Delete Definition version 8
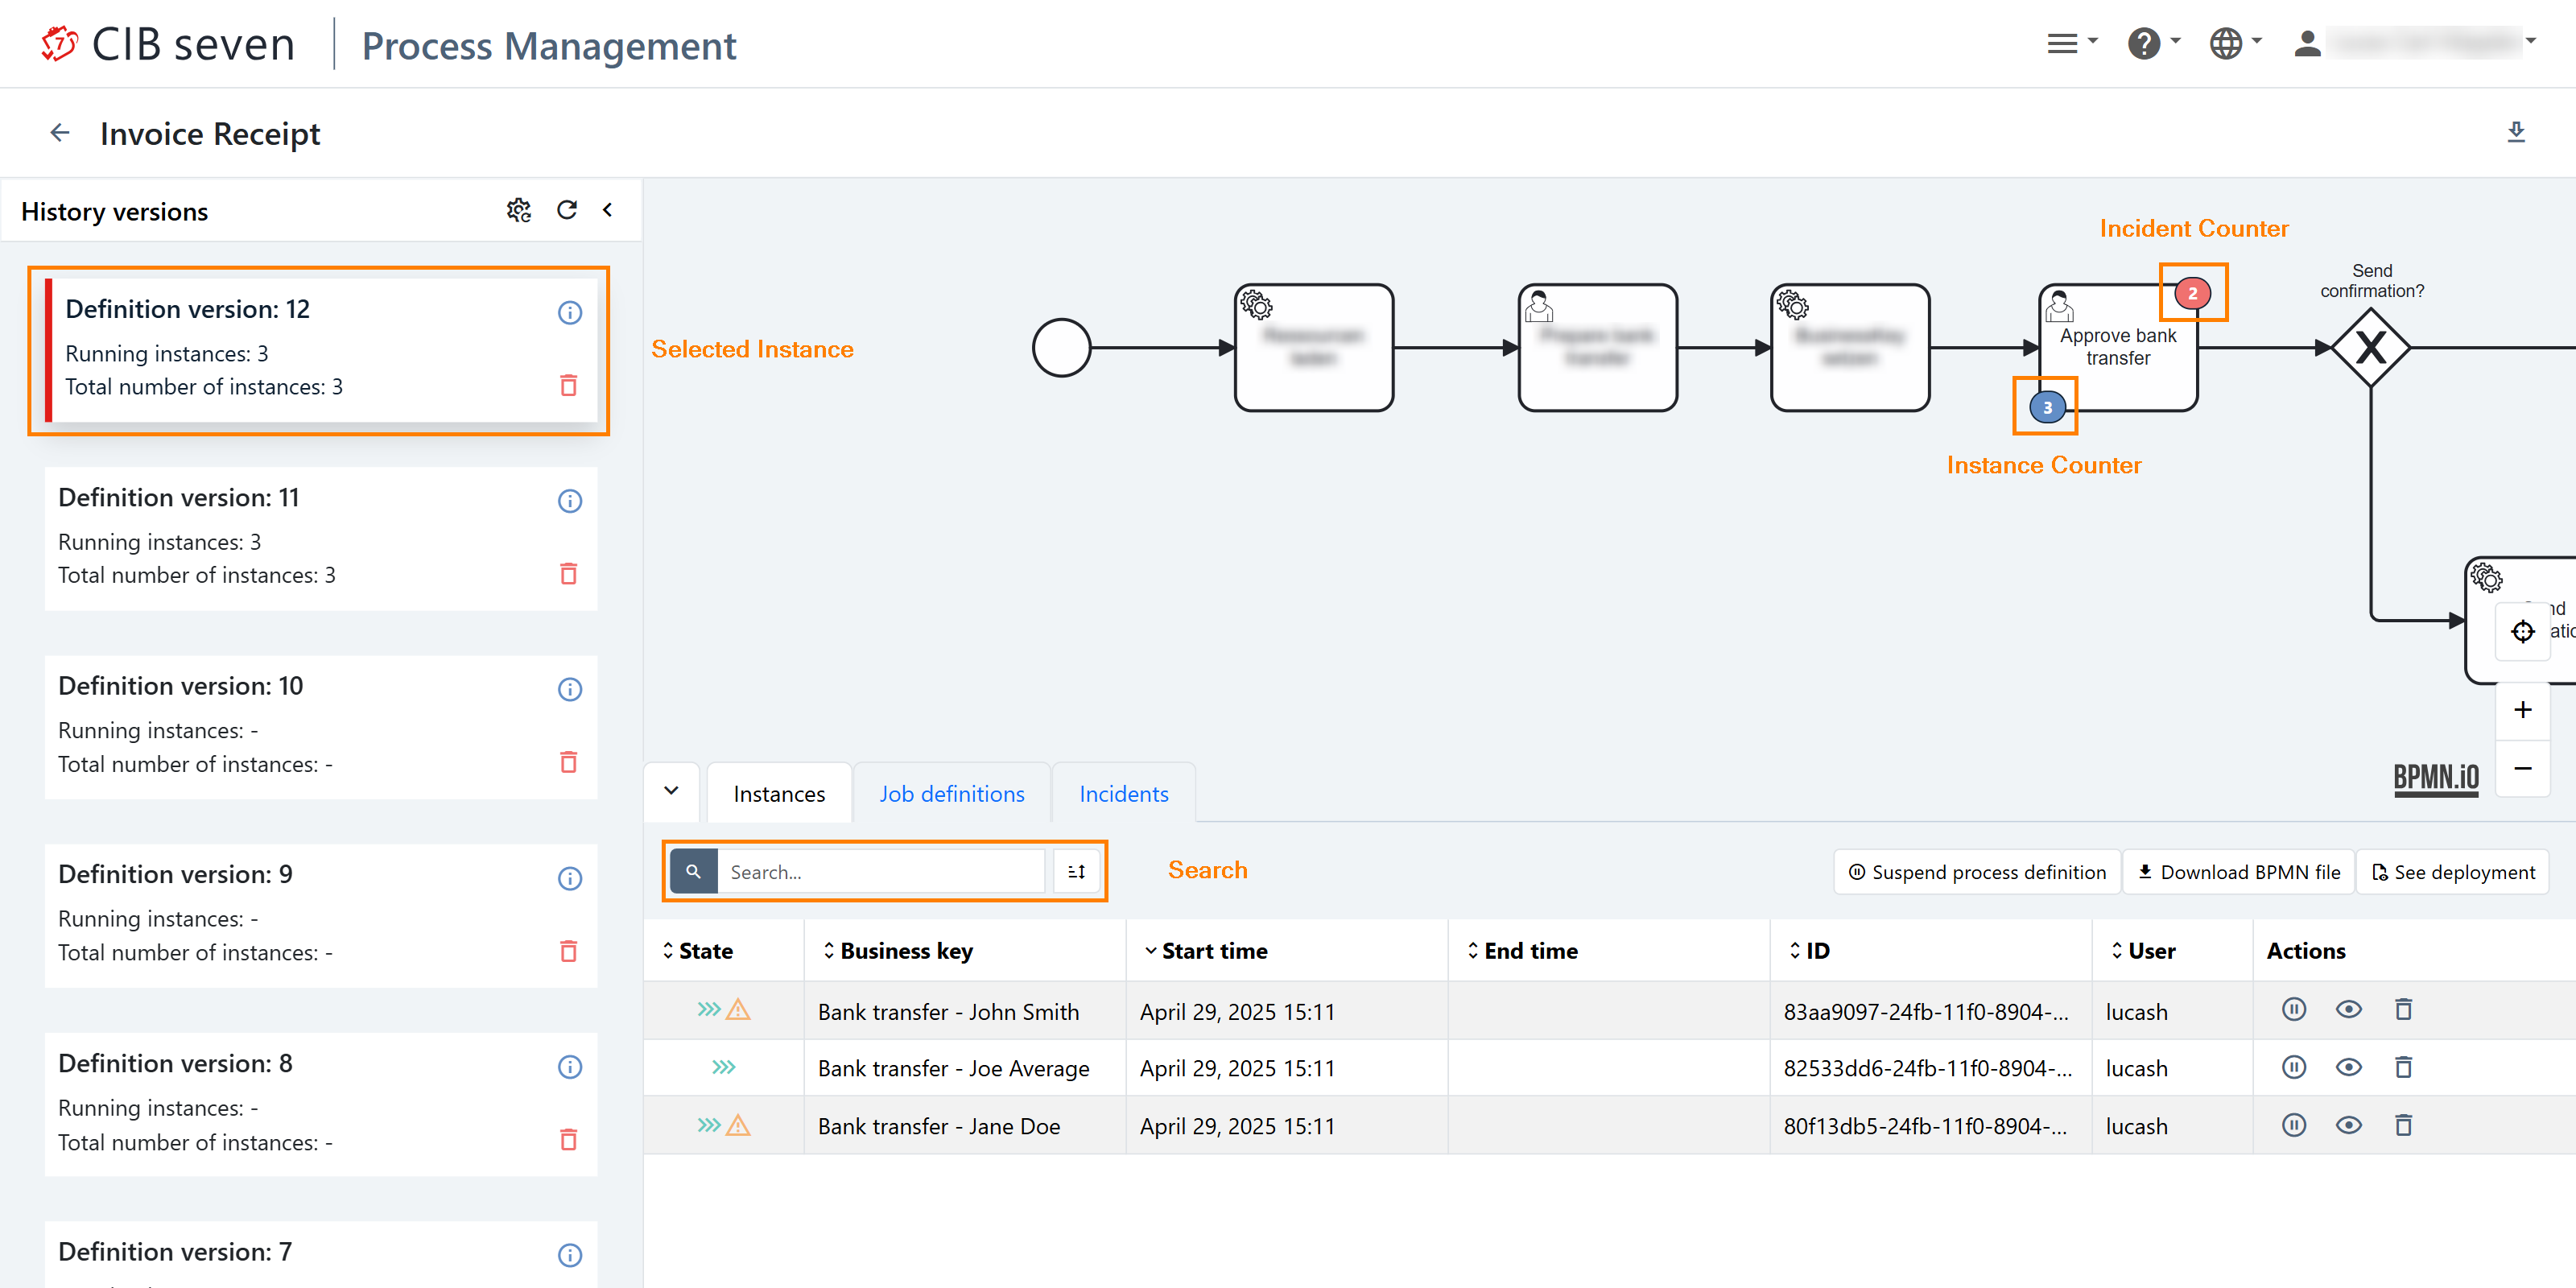Screen dimensions: 2576x1288 tap(568, 1140)
